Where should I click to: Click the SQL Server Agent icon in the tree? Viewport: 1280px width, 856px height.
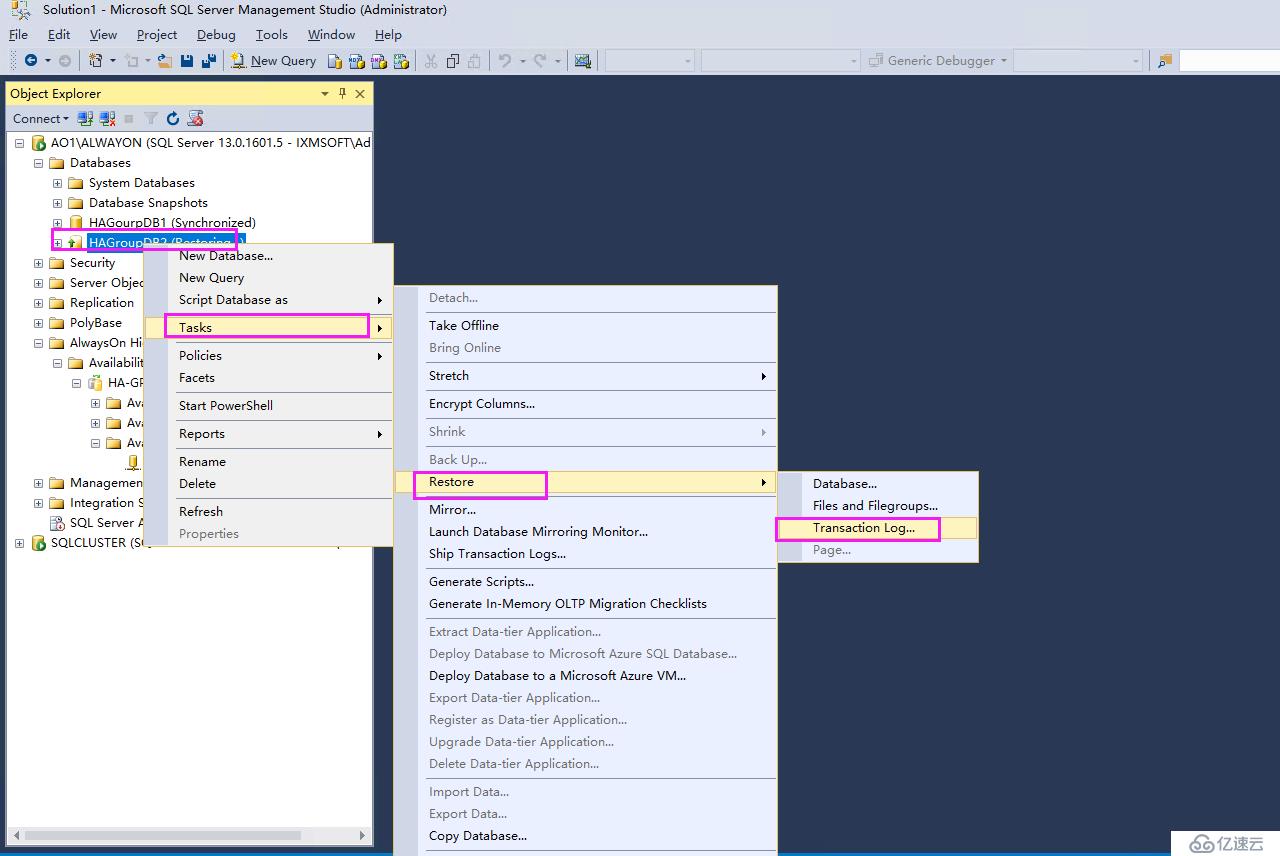pos(58,523)
